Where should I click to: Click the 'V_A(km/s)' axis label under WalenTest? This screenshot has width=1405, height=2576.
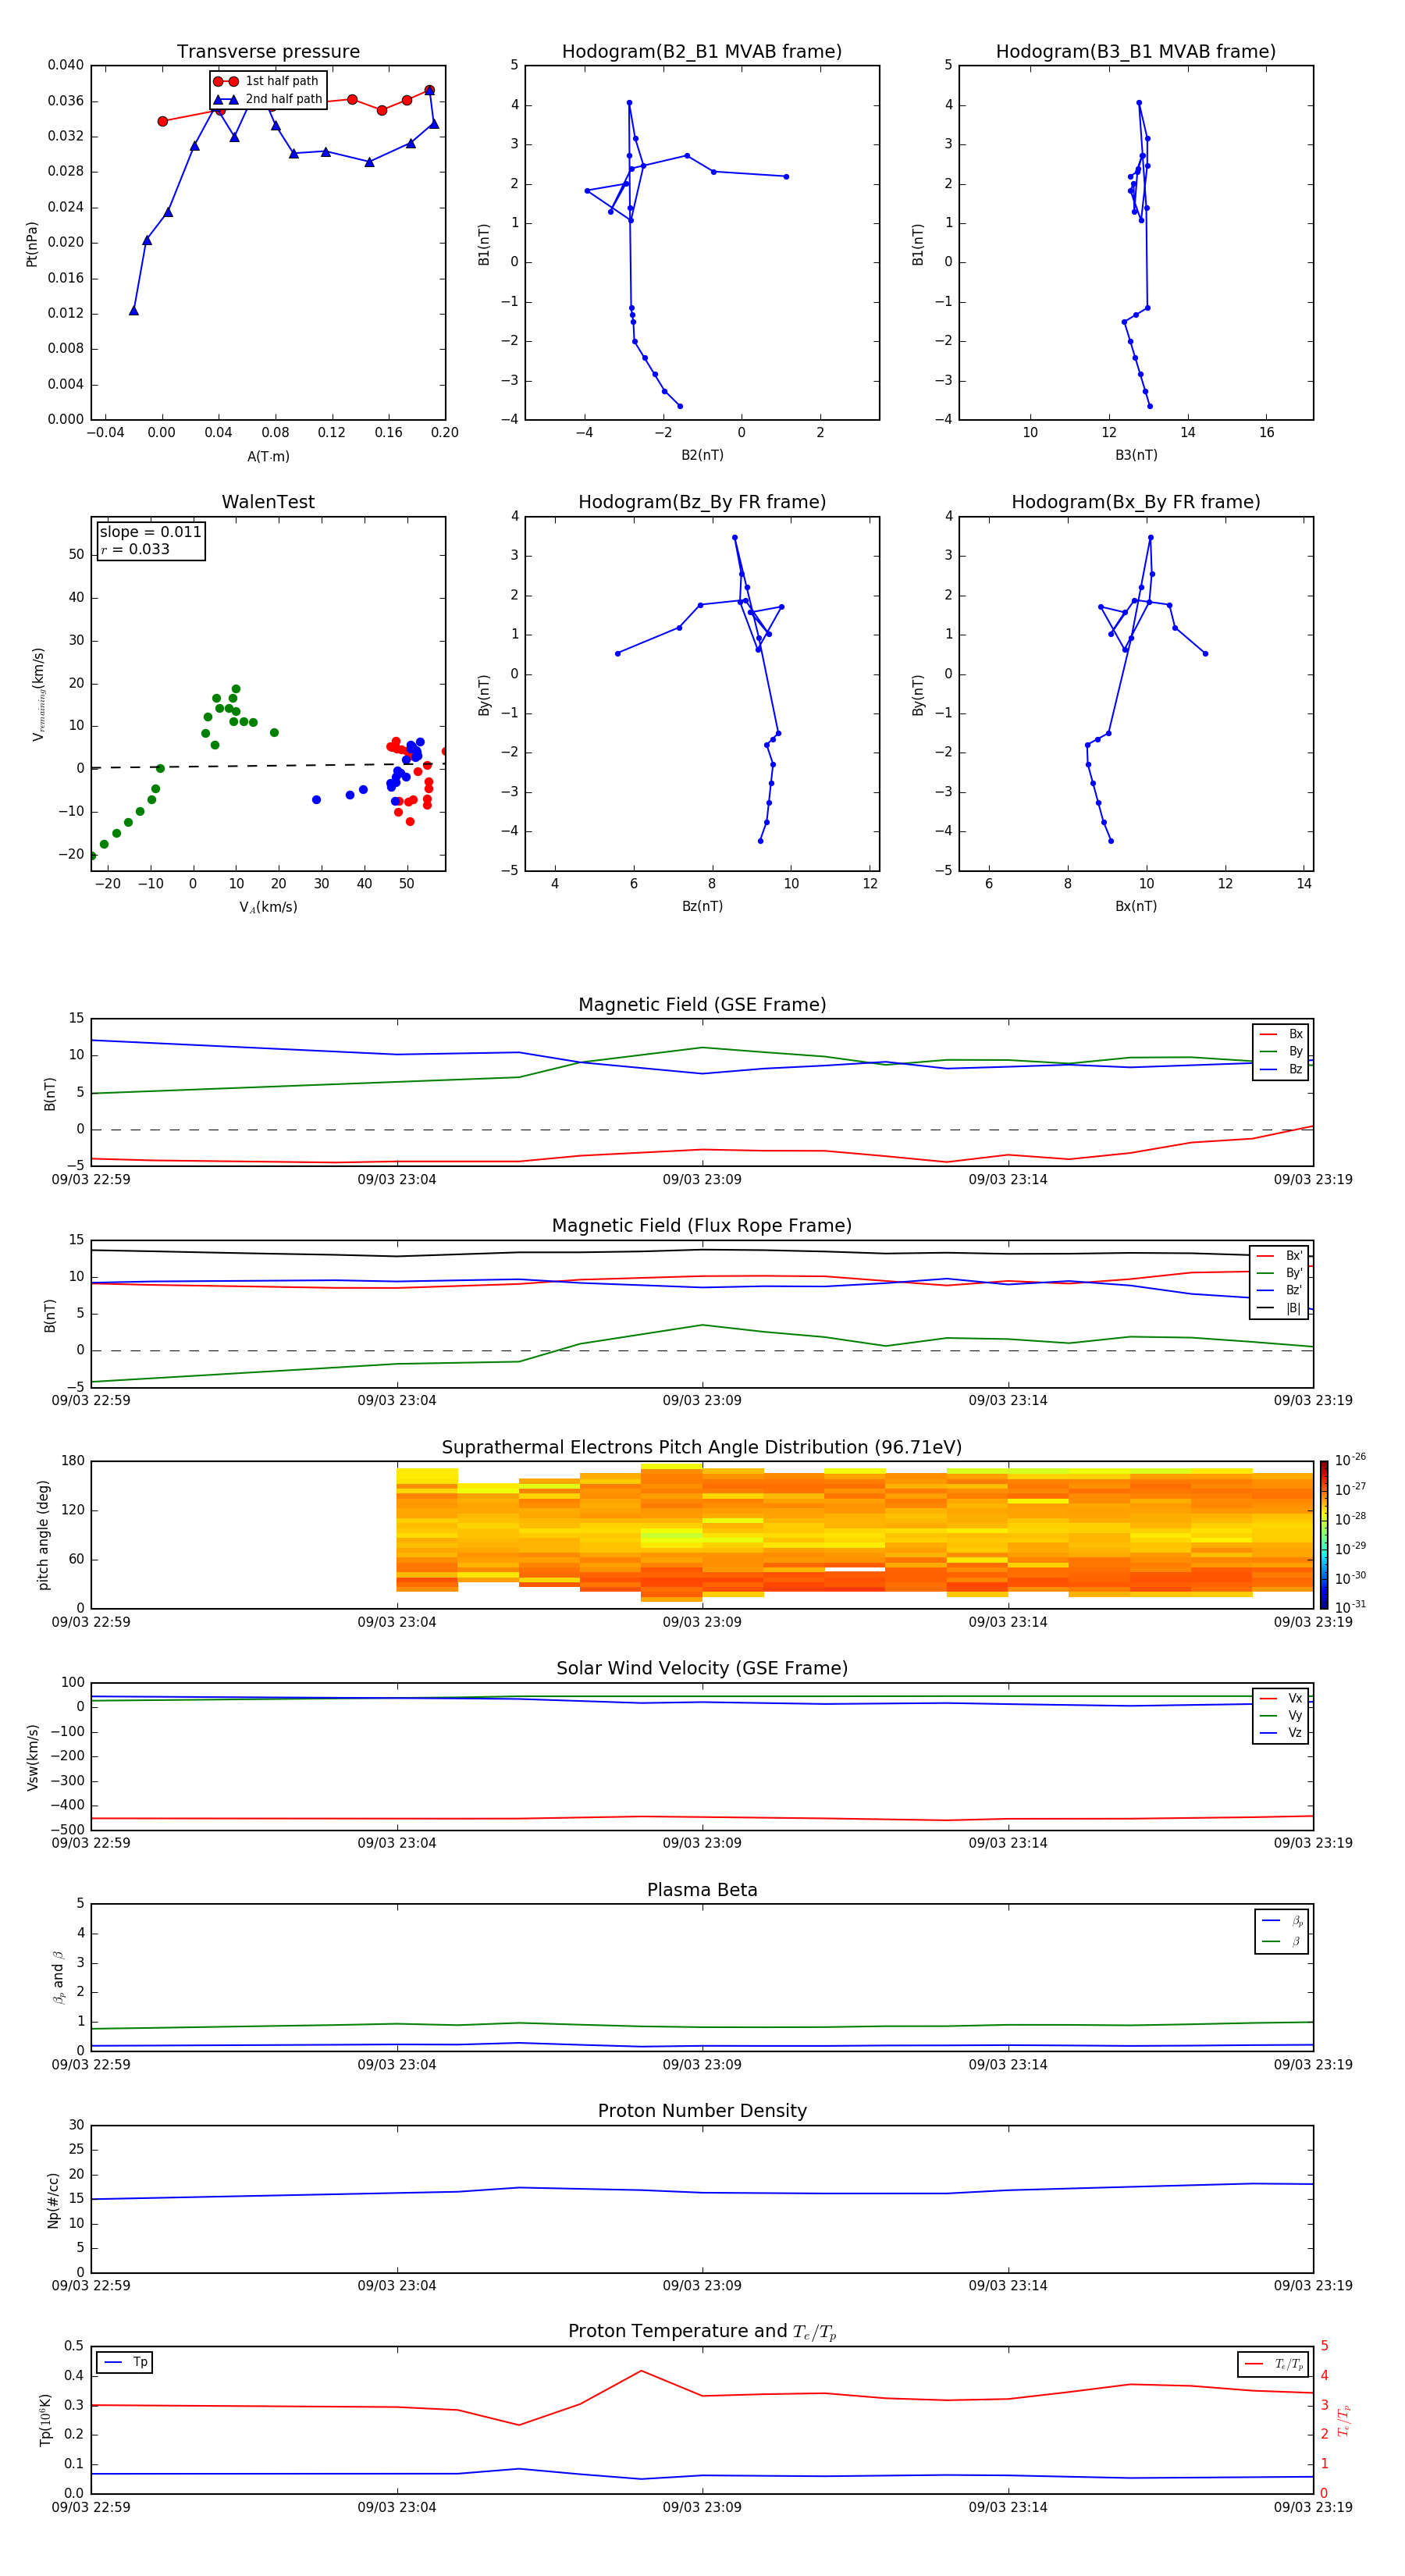(x=268, y=907)
